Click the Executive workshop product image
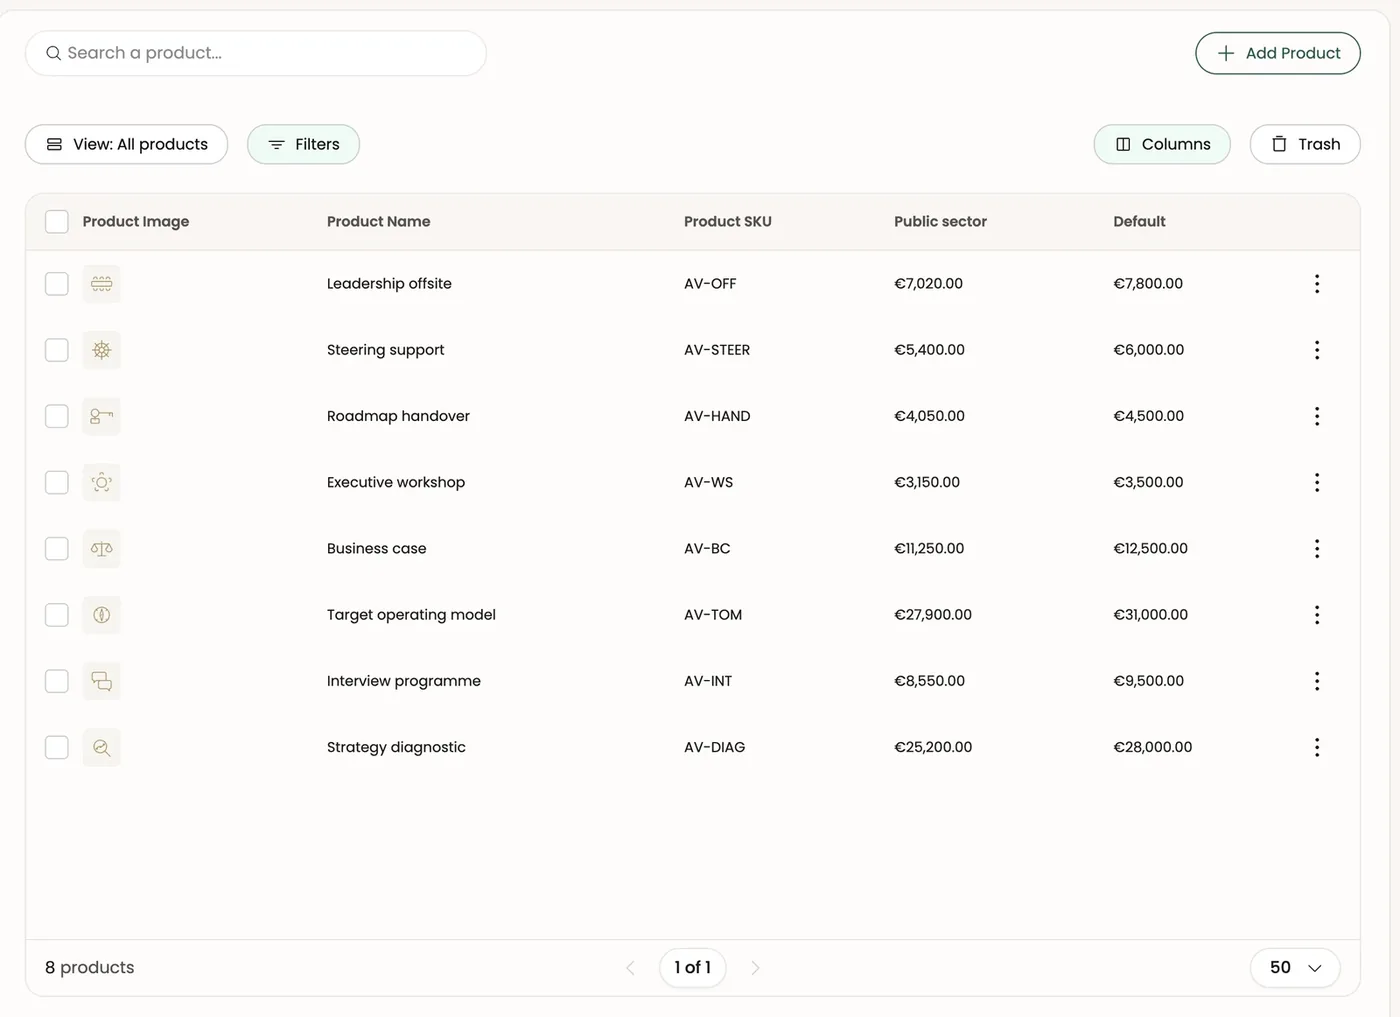 (x=101, y=482)
